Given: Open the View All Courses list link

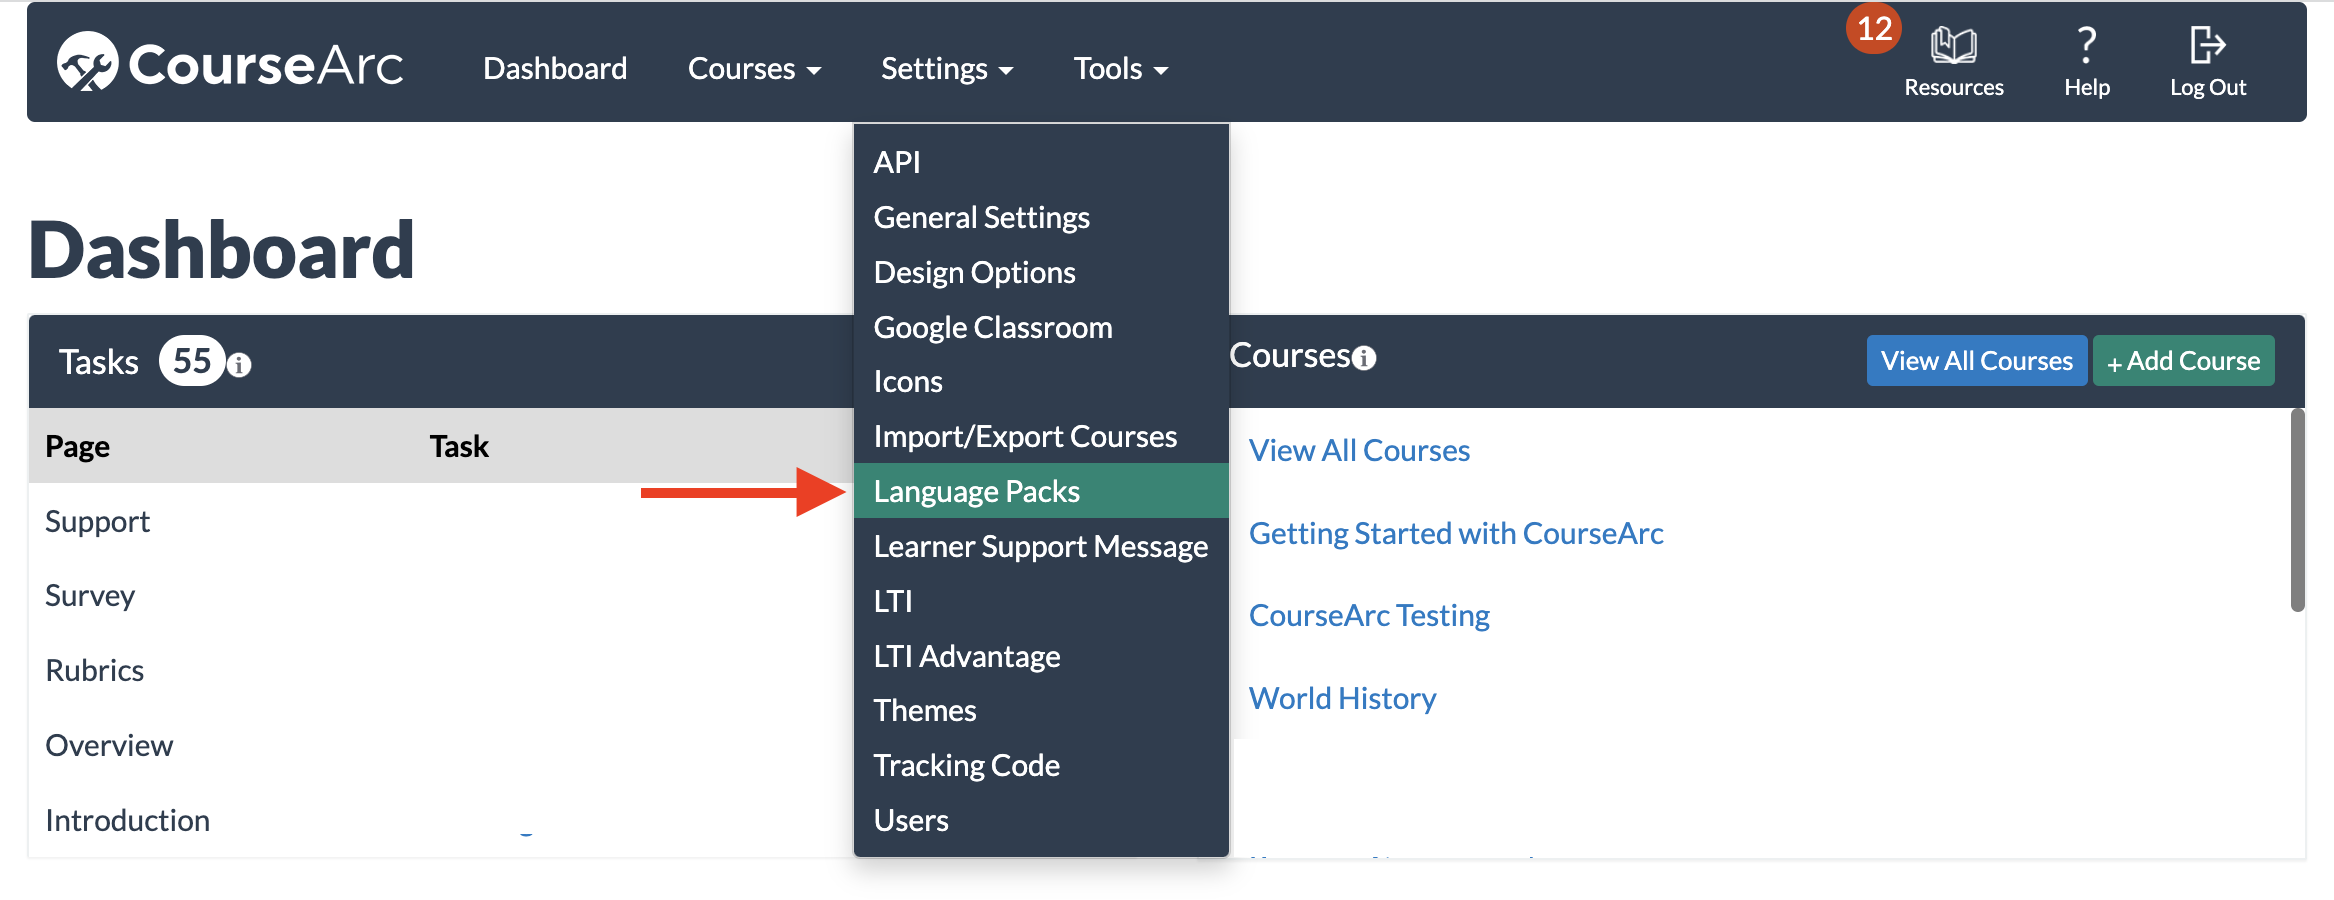Looking at the screenshot, I should pos(1359,450).
